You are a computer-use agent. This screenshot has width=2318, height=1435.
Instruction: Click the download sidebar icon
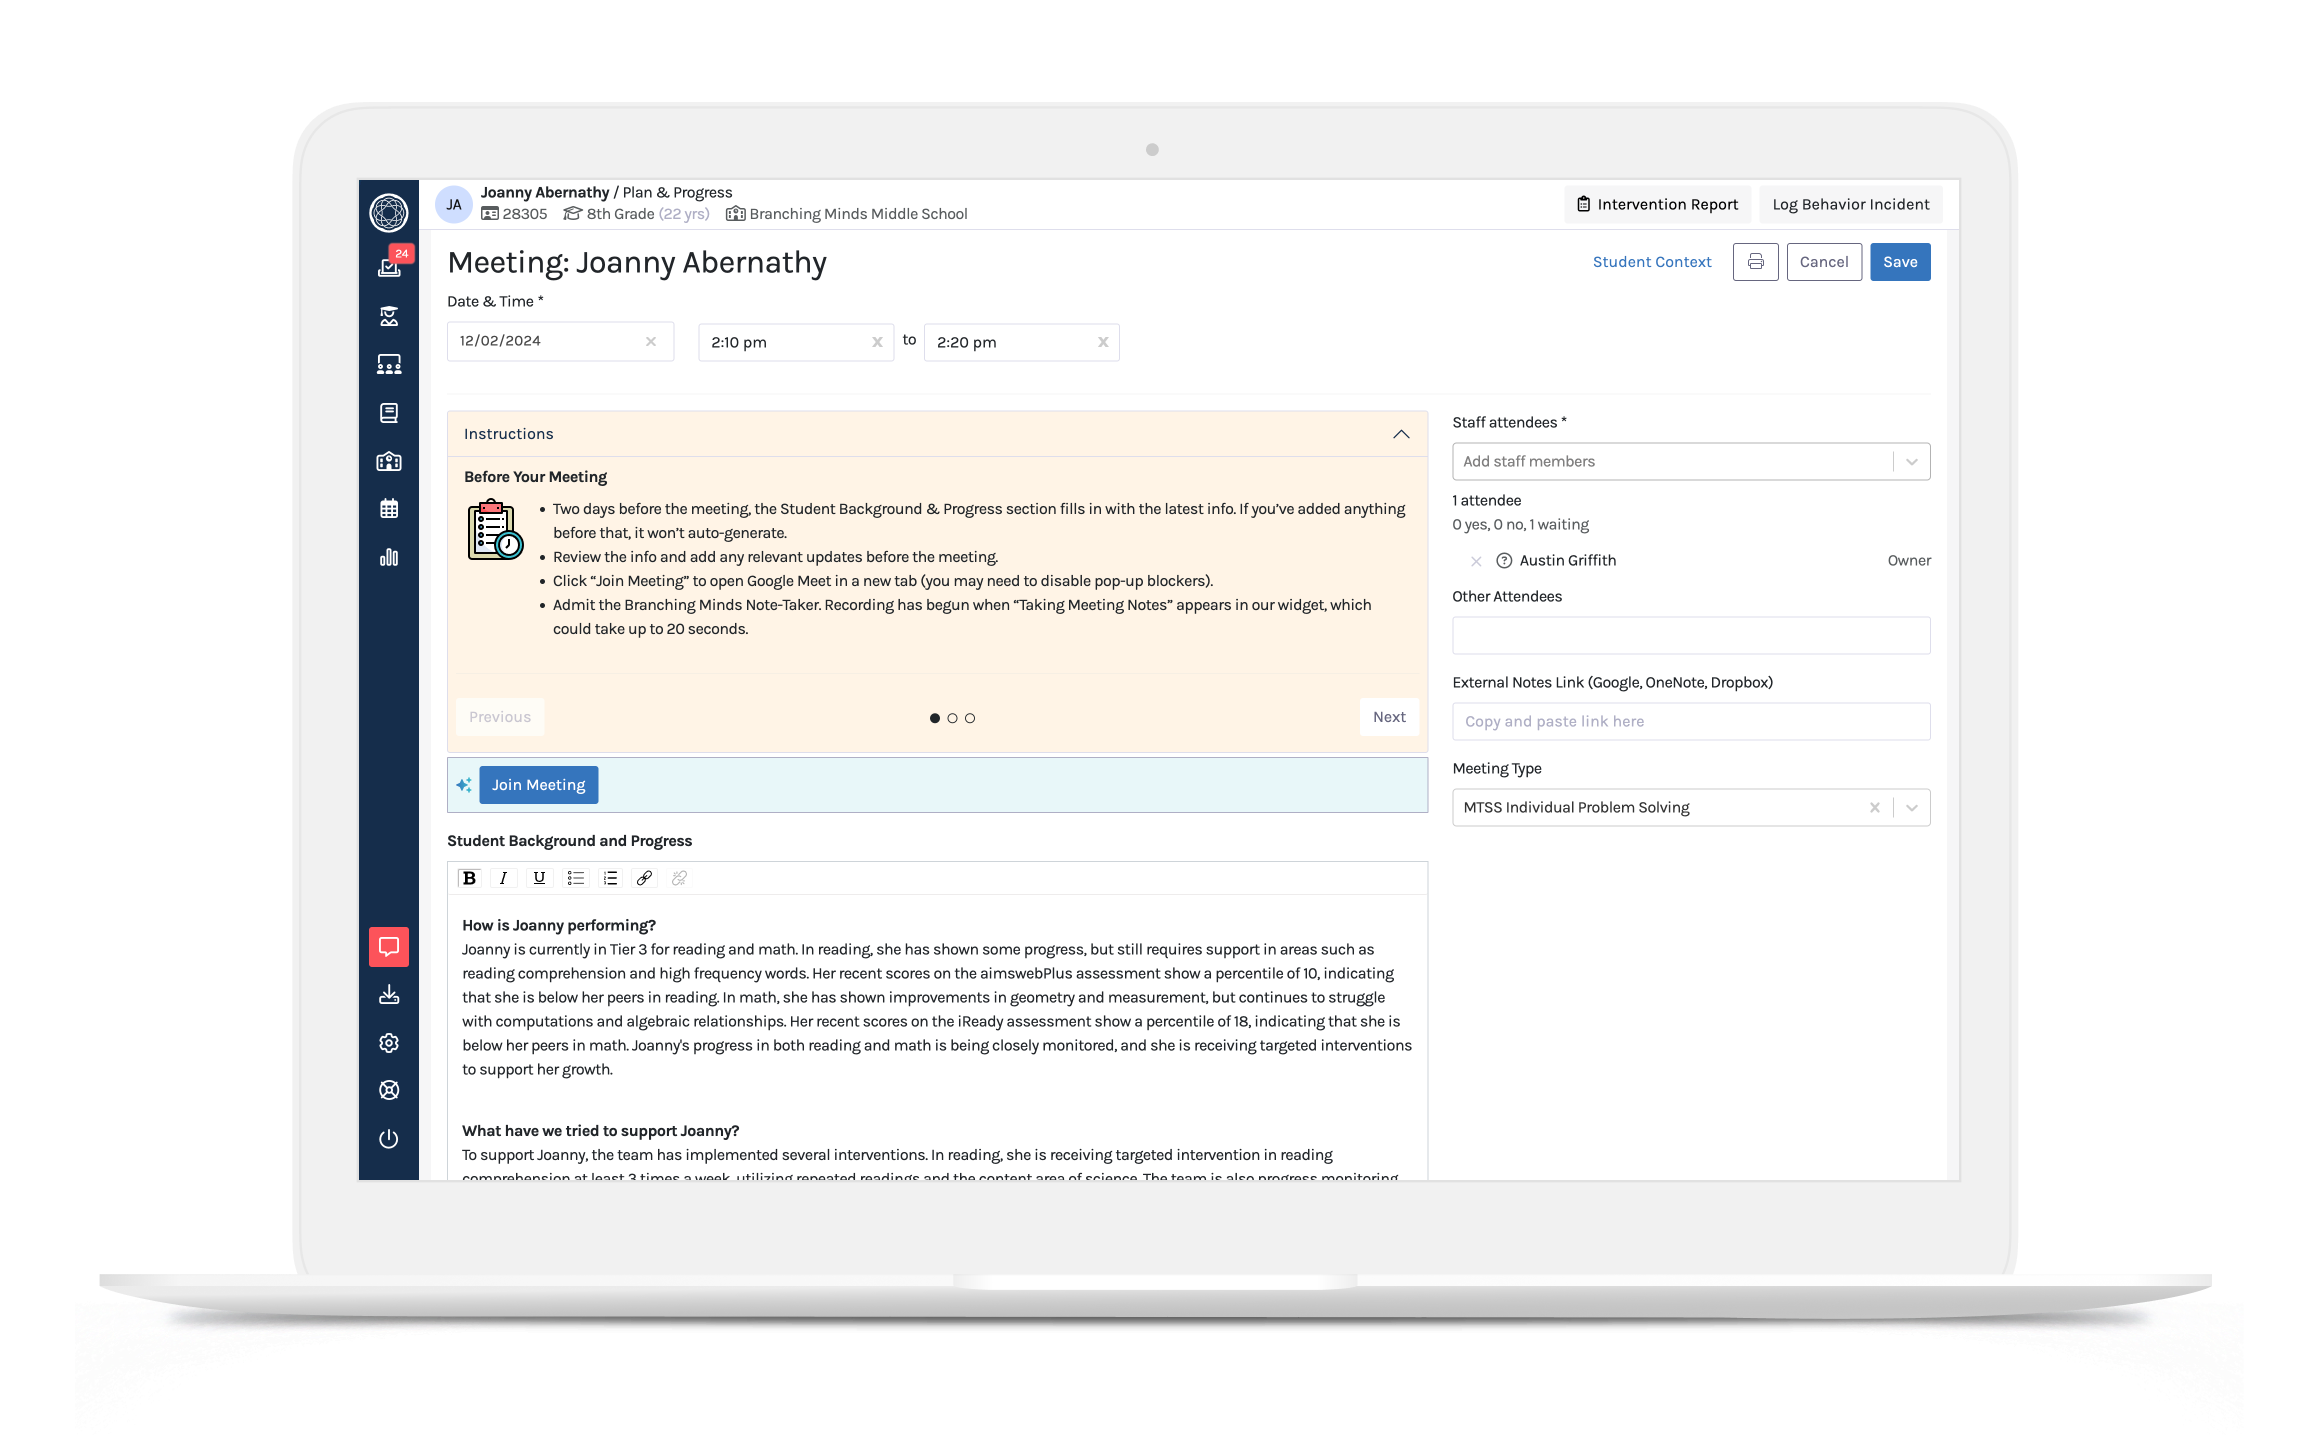[x=389, y=995]
